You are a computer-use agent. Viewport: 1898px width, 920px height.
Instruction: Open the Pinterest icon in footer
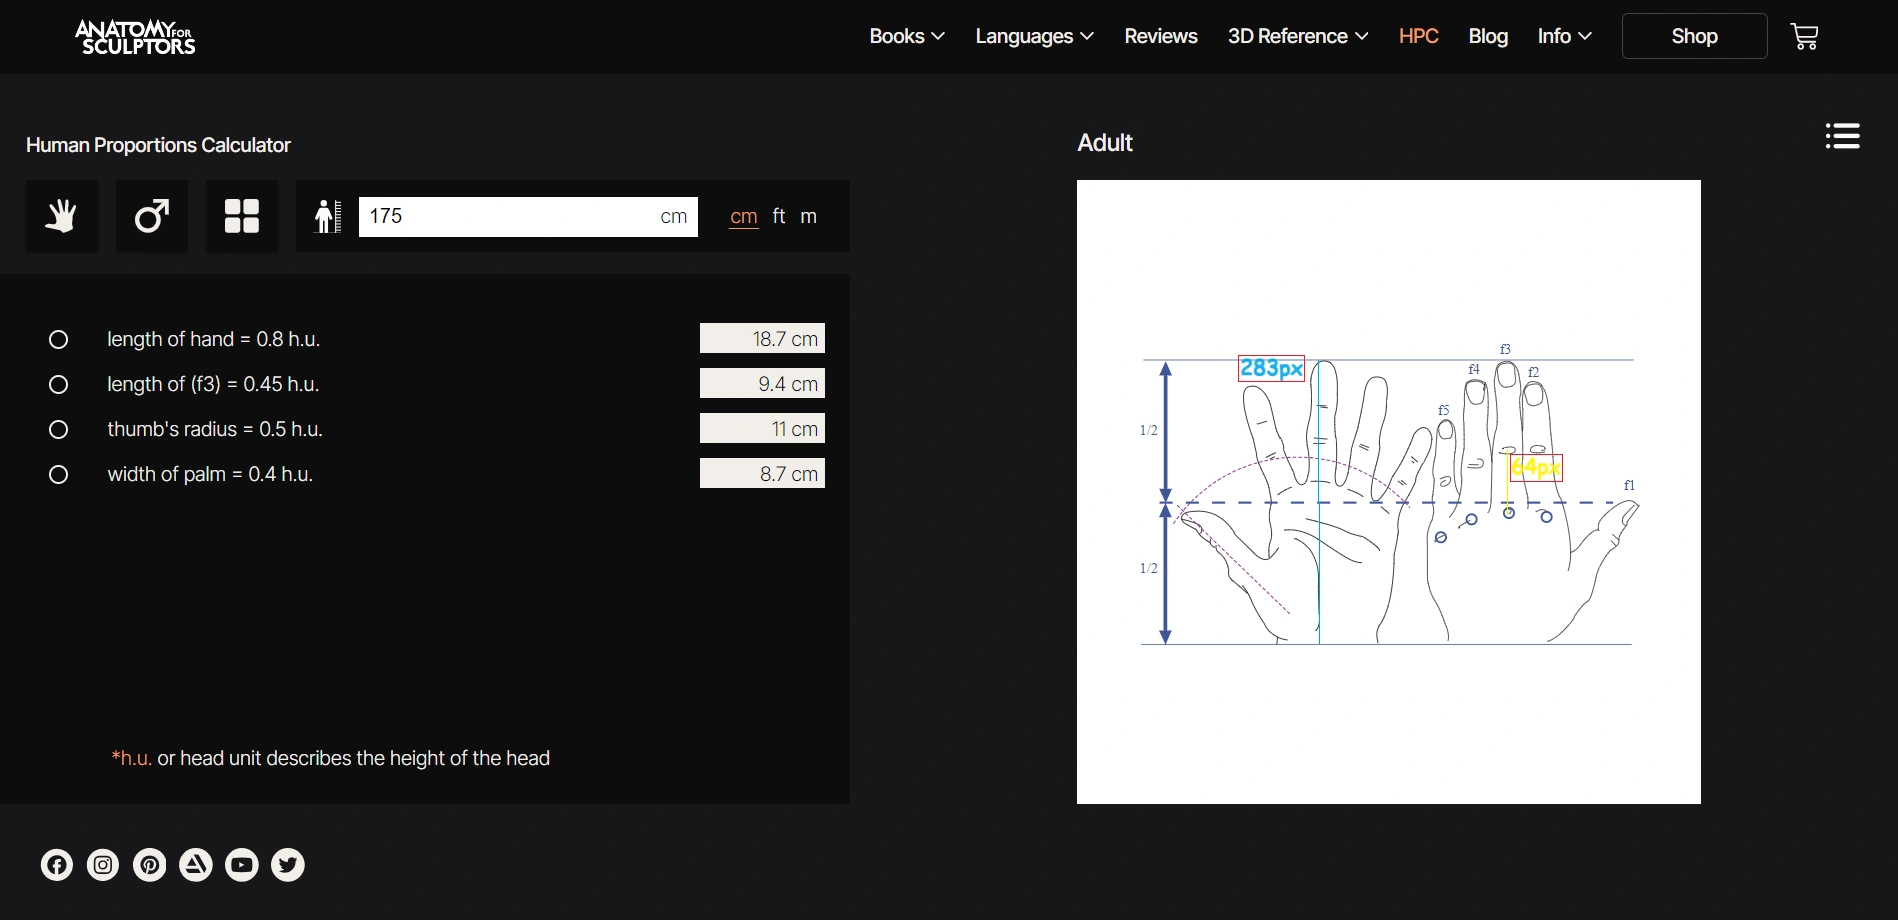pos(150,865)
